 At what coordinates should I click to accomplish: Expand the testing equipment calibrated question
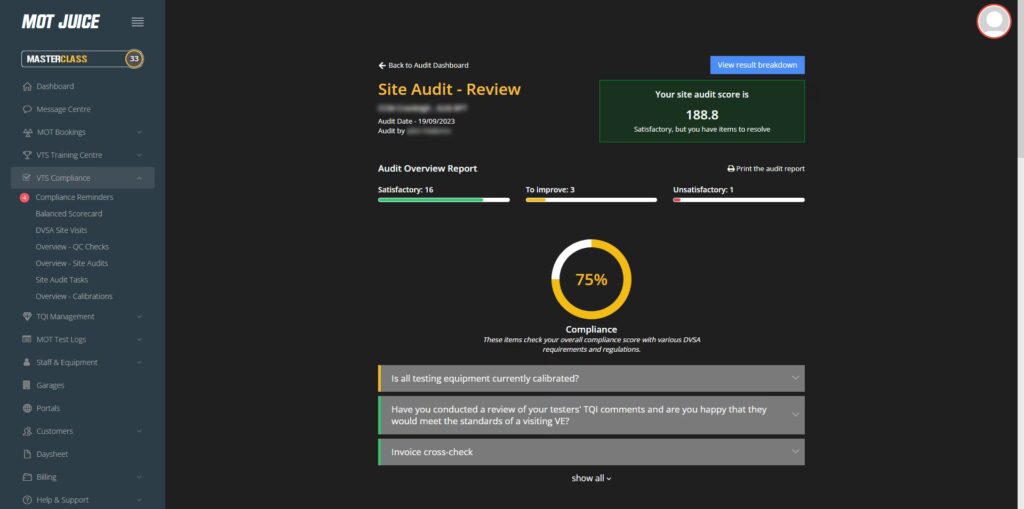point(795,378)
